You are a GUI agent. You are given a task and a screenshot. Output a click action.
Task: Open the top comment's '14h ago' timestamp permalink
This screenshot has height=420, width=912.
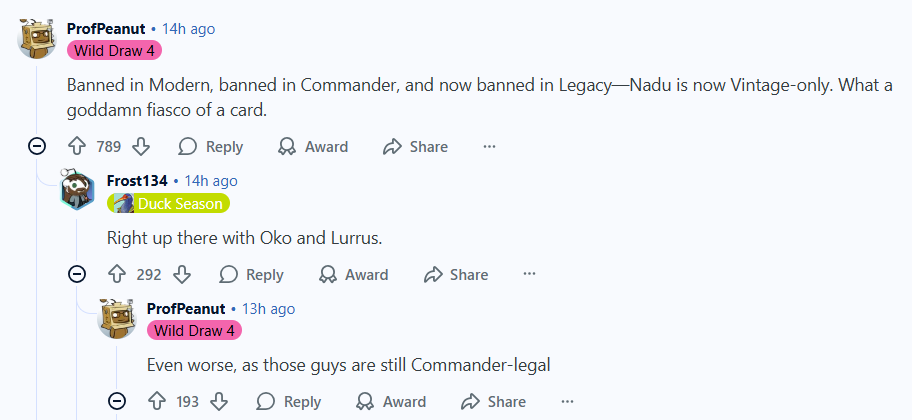(x=188, y=29)
